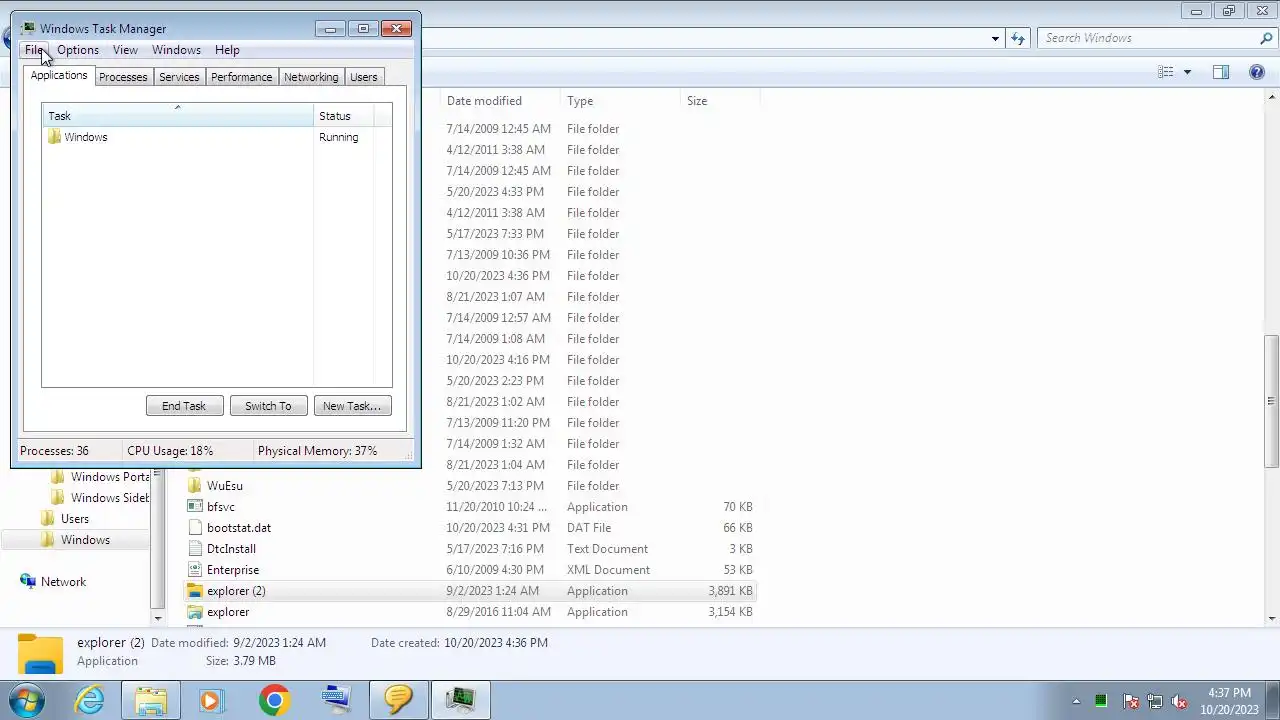Select the explorer file dated 8/29/2016
The height and width of the screenshot is (720, 1280).
pyautogui.click(x=470, y=612)
